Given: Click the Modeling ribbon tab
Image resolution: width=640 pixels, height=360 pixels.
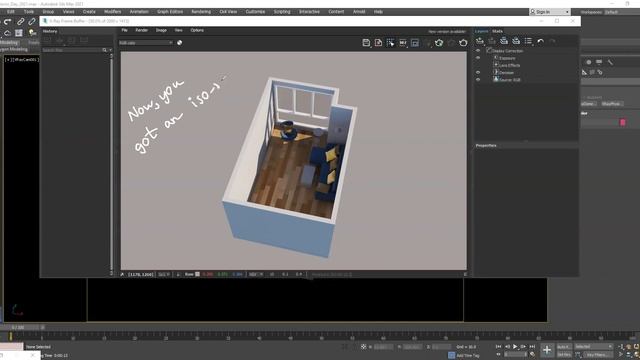Looking at the screenshot, I should point(9,42).
